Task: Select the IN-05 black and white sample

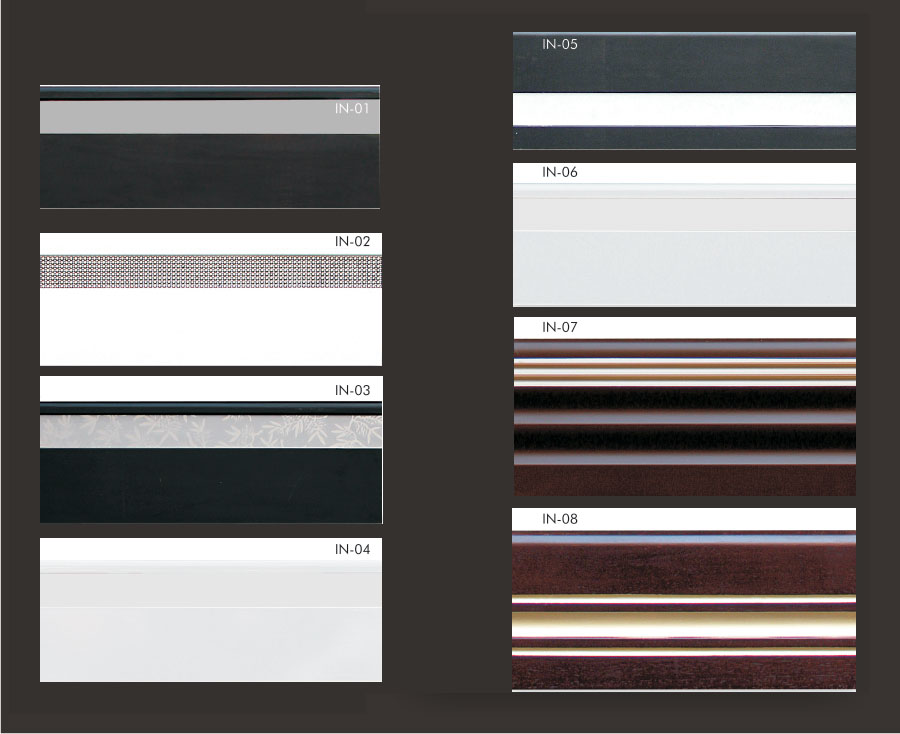Action: pyautogui.click(x=684, y=91)
